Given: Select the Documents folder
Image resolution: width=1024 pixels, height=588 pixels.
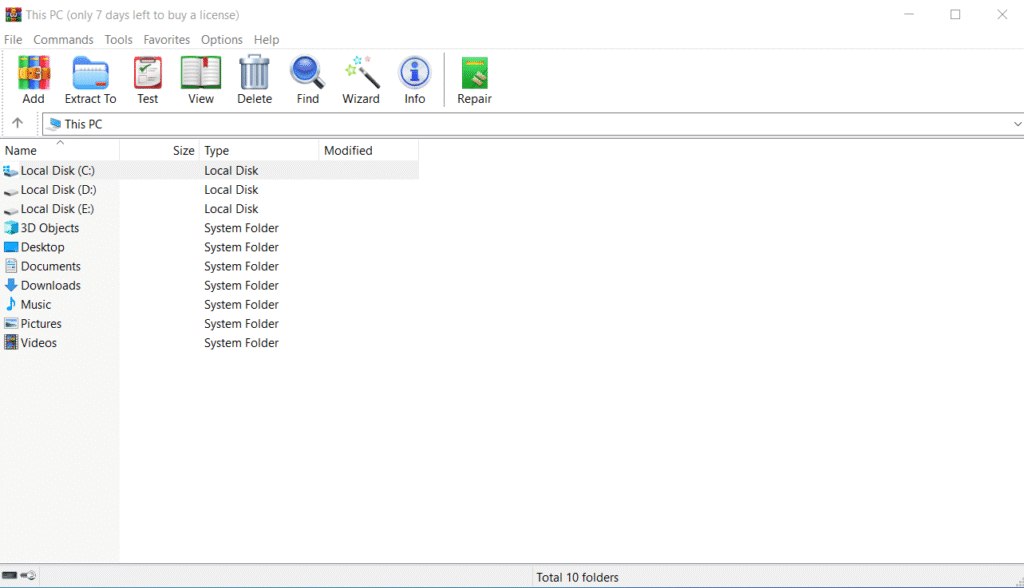Looking at the screenshot, I should [x=49, y=266].
